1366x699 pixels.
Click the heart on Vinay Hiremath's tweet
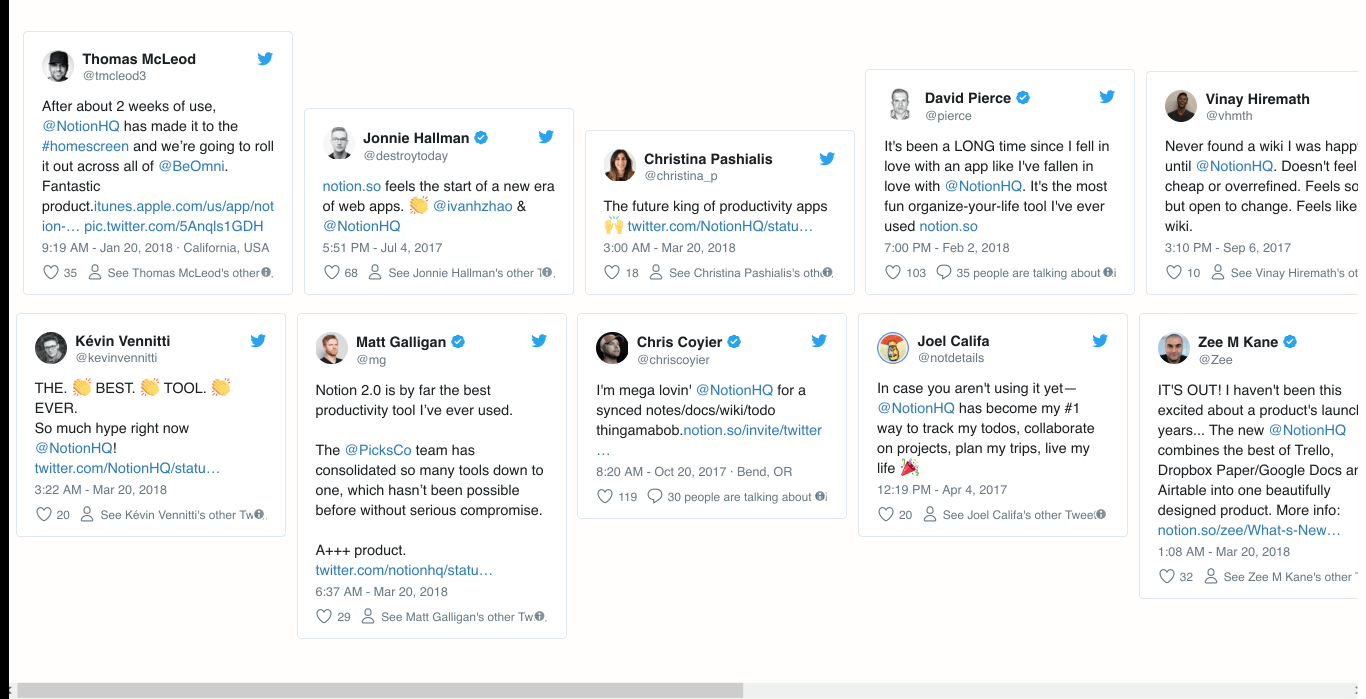[x=1174, y=272]
